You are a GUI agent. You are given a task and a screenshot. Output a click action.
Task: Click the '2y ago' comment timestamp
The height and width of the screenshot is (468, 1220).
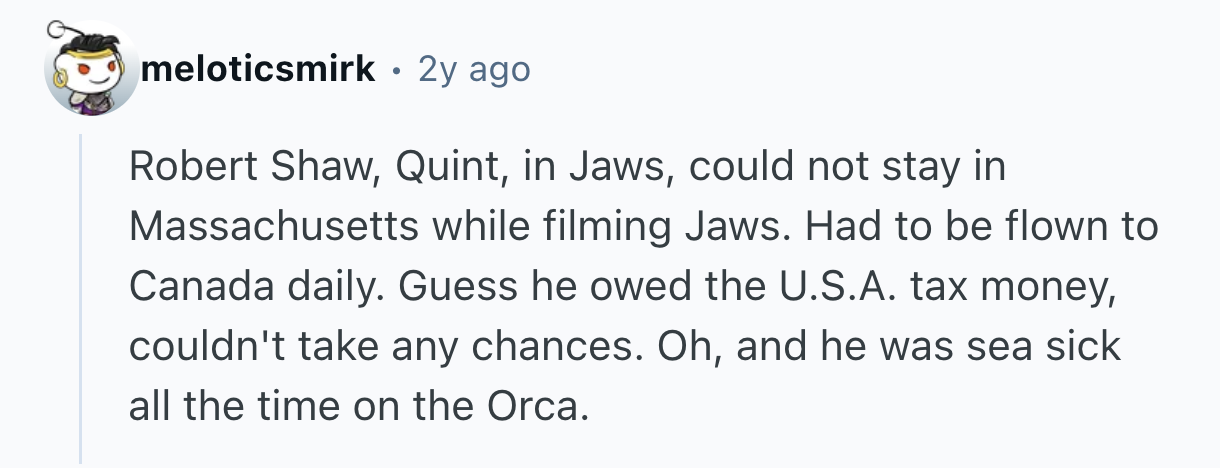coord(475,69)
